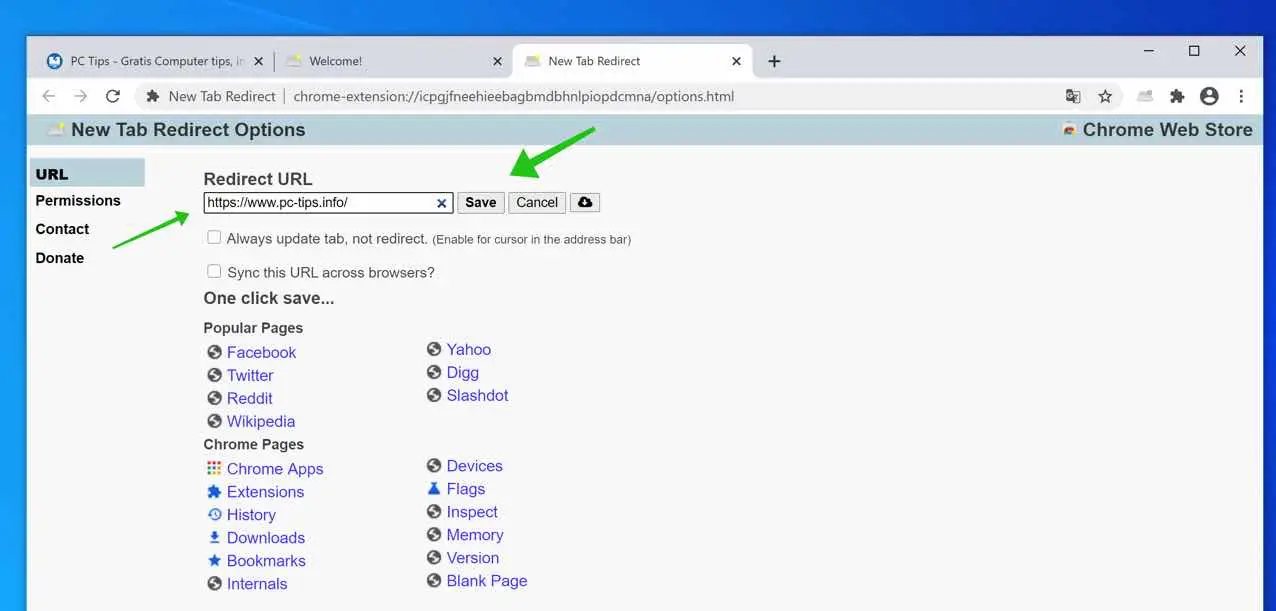Click the Chrome forward arrow

pyautogui.click(x=81, y=96)
